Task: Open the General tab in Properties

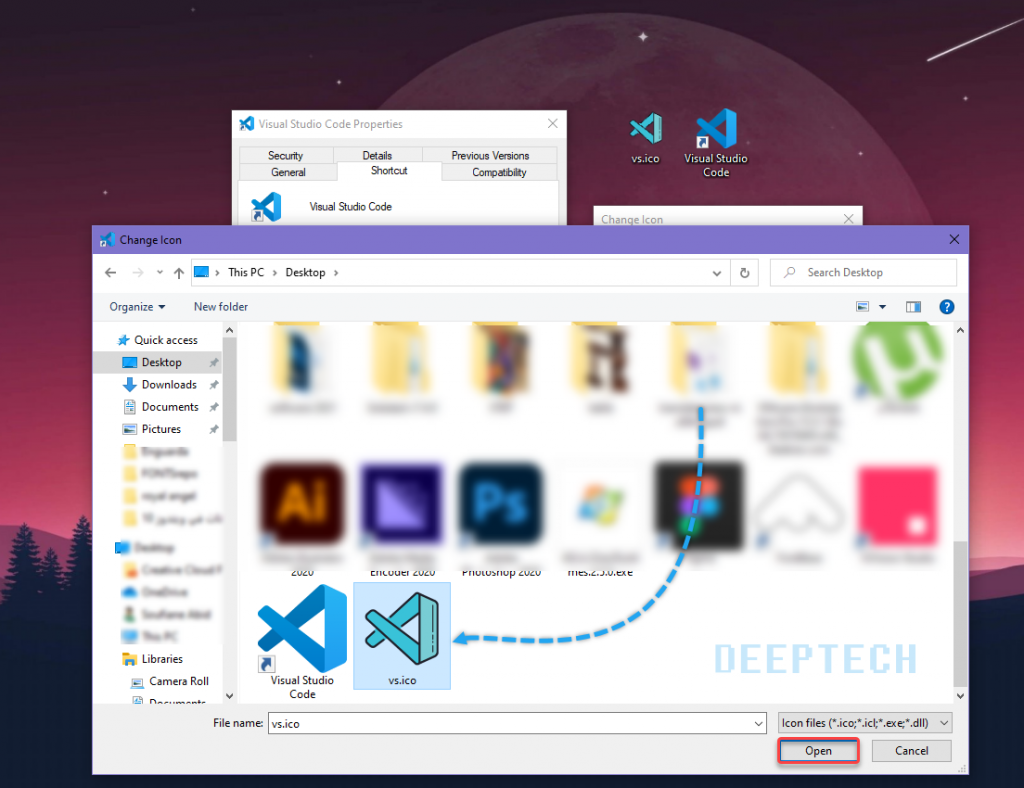Action: 288,172
